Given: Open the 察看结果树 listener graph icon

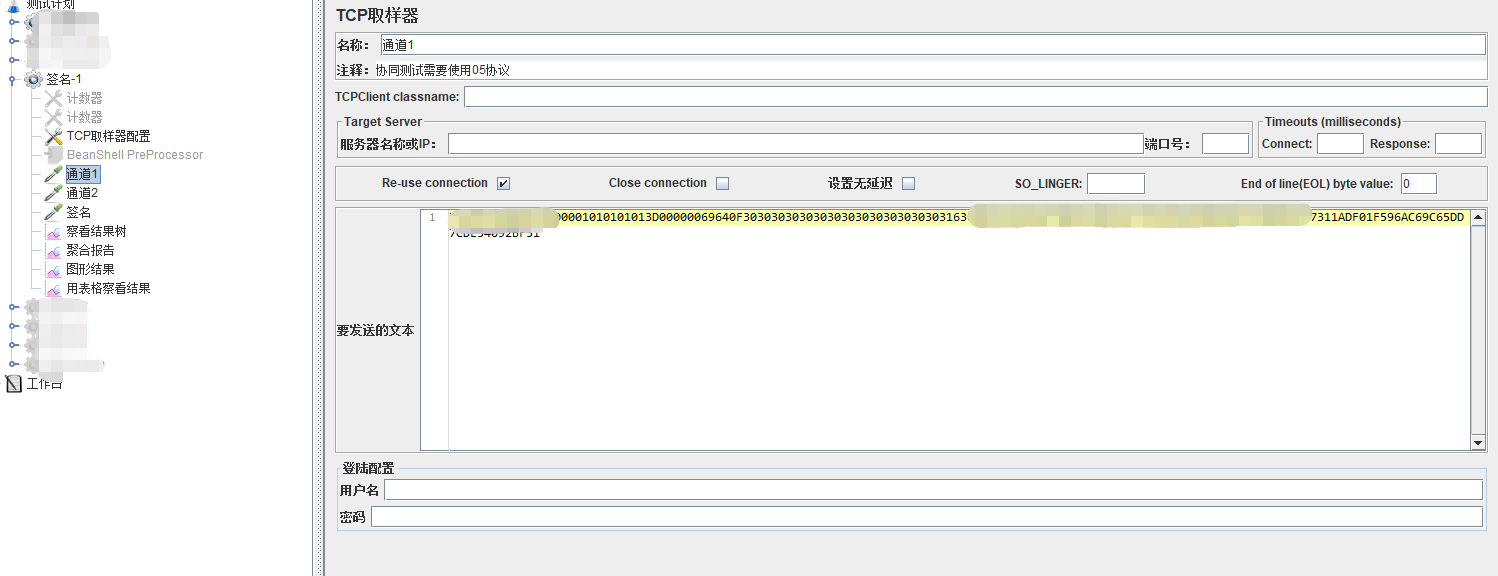Looking at the screenshot, I should click(54, 230).
